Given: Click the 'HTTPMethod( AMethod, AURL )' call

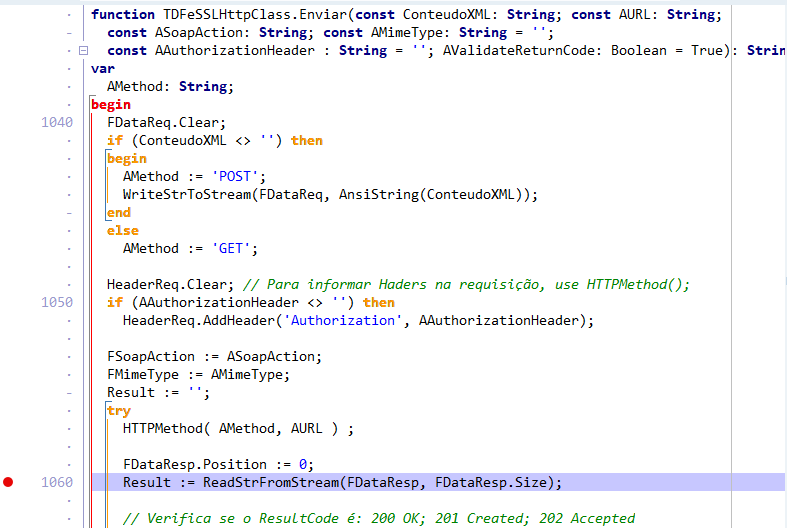Looking at the screenshot, I should pyautogui.click(x=230, y=429).
